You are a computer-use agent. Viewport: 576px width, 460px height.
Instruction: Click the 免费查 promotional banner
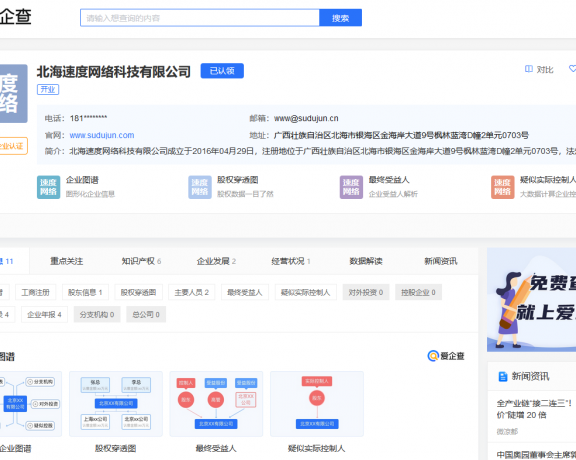coord(532,300)
